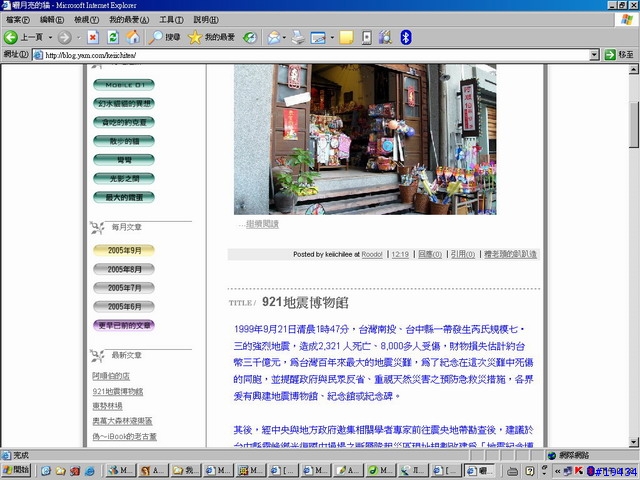640x480 pixels.
Task: Click the Windows flag logo in IE
Action: coord(627,20)
